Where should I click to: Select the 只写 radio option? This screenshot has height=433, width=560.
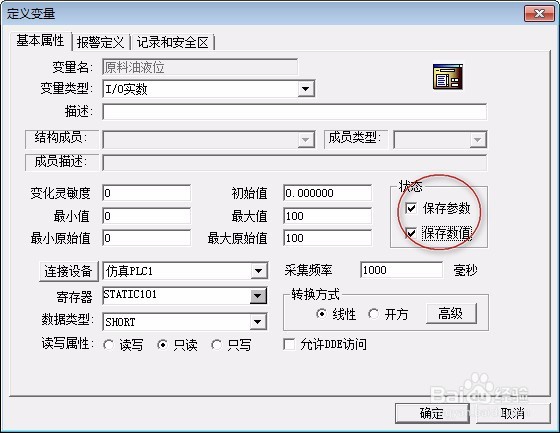point(216,345)
